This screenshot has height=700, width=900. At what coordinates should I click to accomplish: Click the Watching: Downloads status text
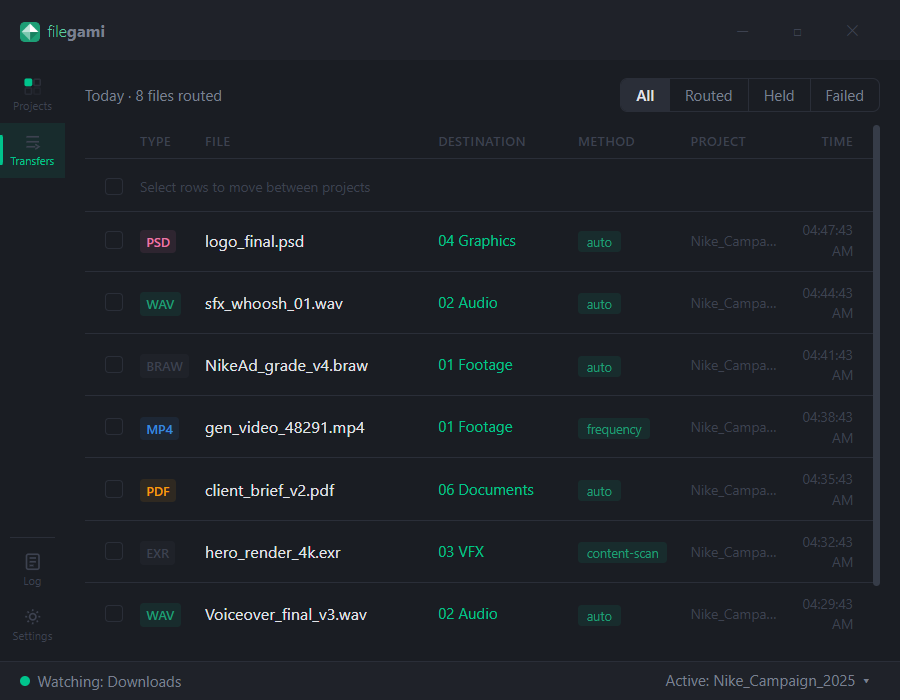pos(109,681)
